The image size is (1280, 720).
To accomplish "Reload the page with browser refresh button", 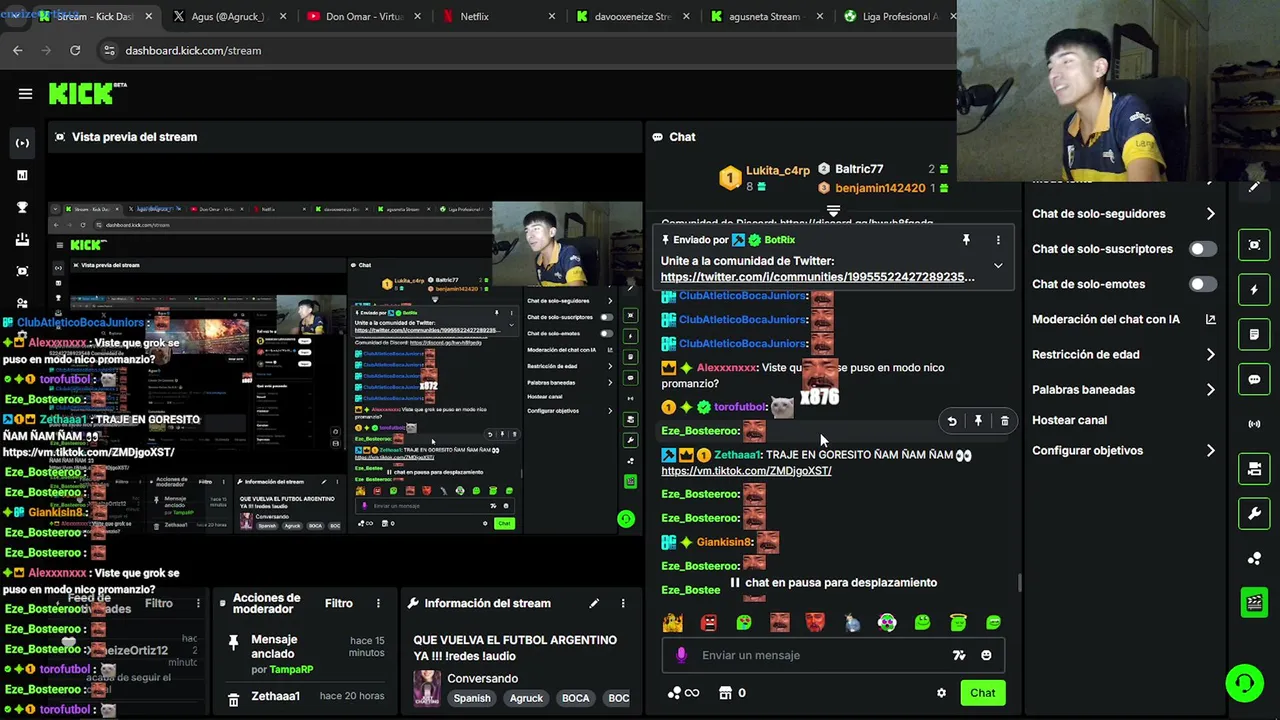I will click(x=75, y=50).
